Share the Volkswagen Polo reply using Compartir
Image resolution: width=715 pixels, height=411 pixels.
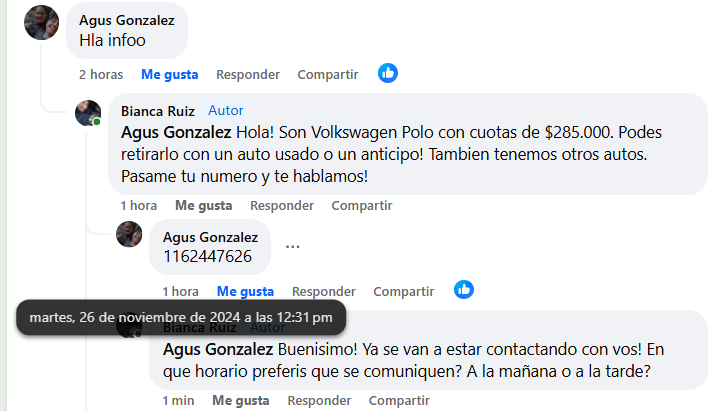point(362,206)
